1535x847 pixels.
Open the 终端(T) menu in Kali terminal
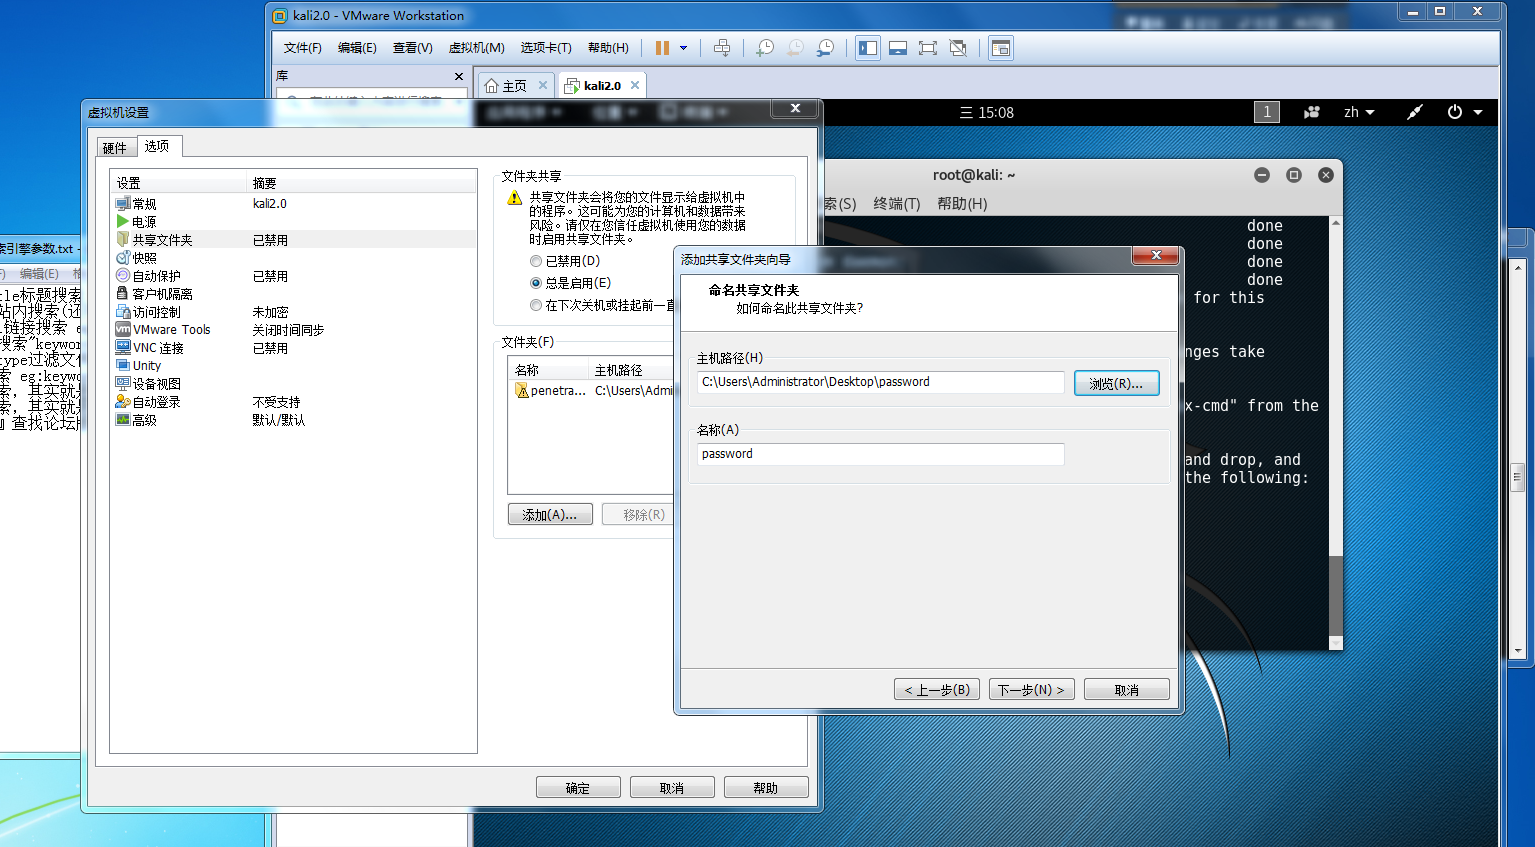[x=897, y=204]
